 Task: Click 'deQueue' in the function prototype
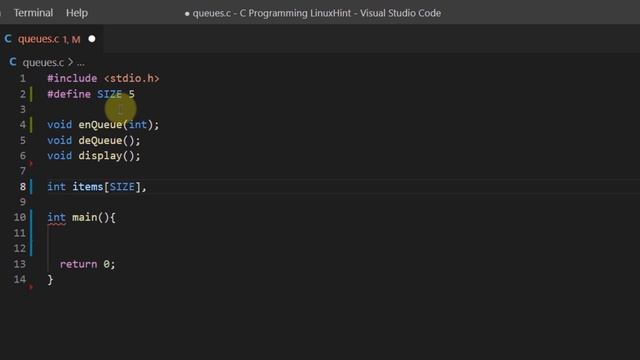pyautogui.click(x=100, y=141)
